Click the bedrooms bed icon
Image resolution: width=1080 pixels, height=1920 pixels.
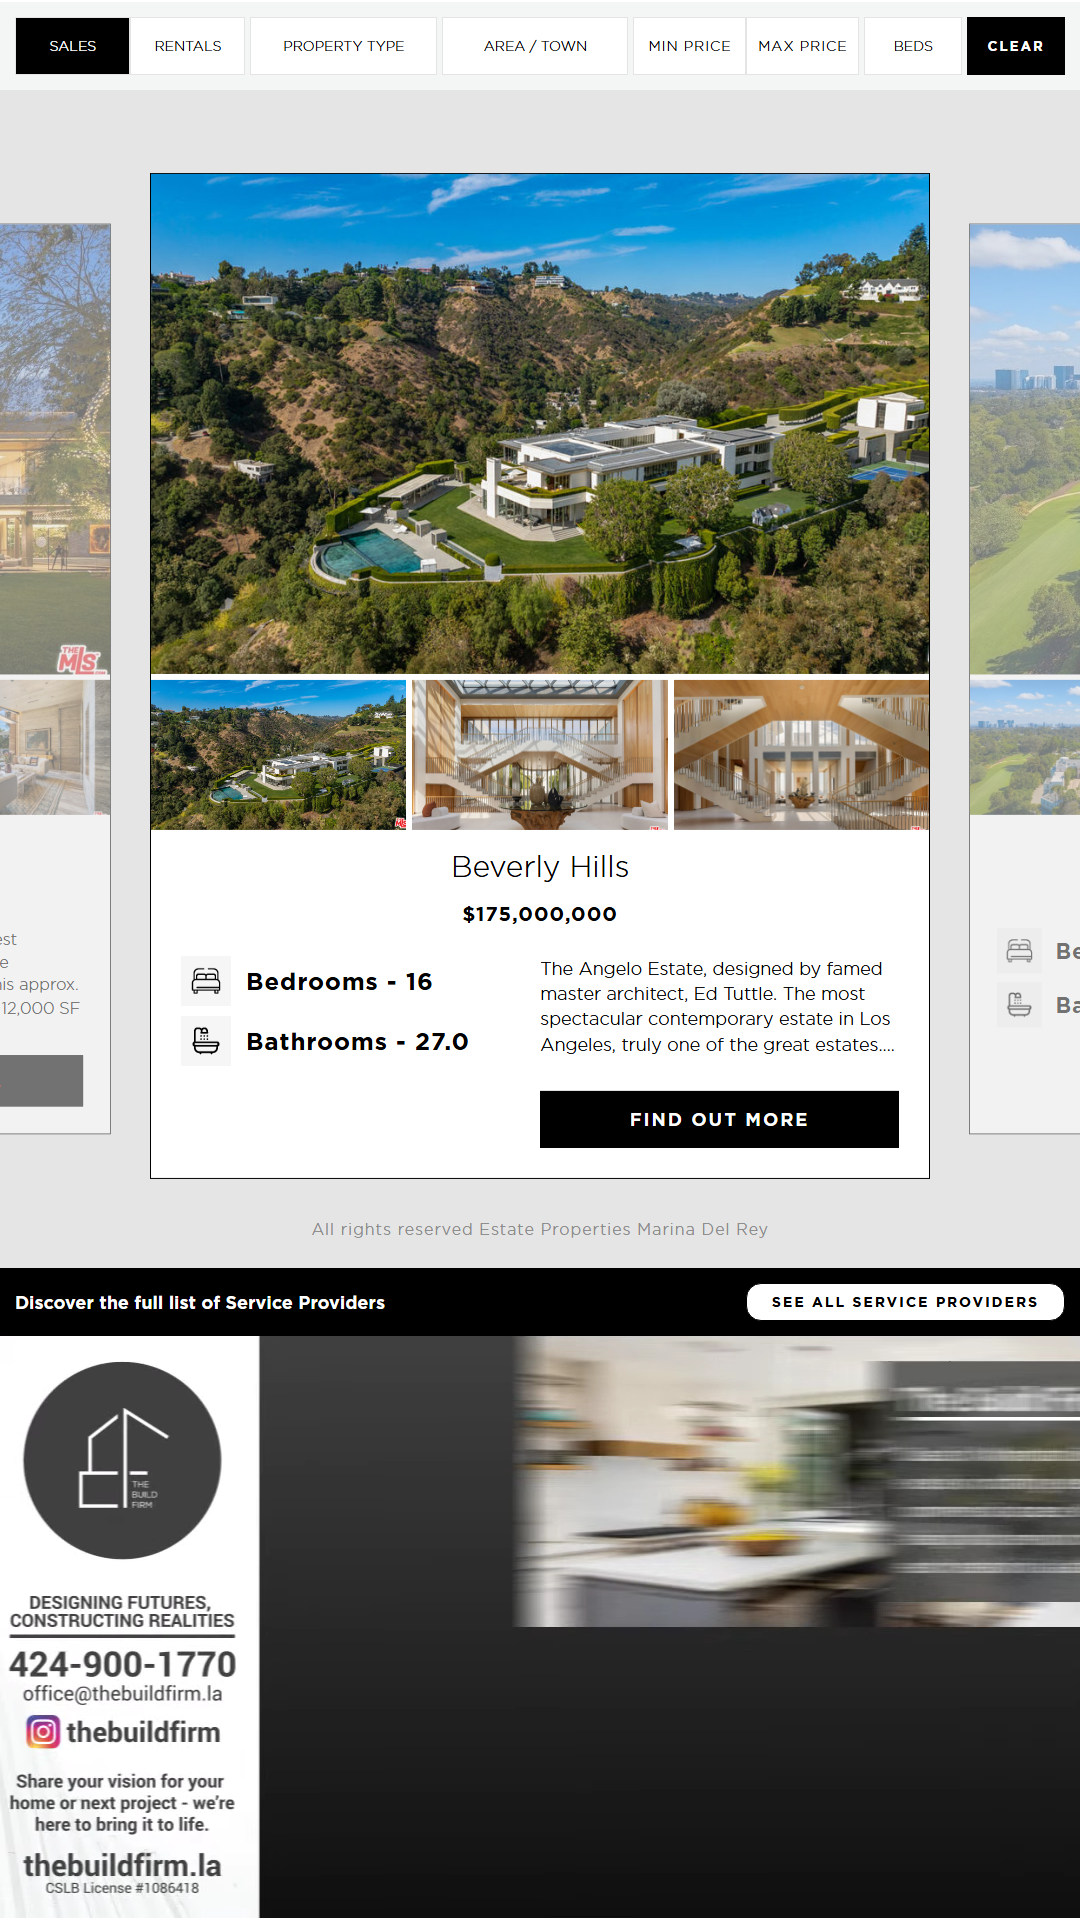[x=206, y=981]
